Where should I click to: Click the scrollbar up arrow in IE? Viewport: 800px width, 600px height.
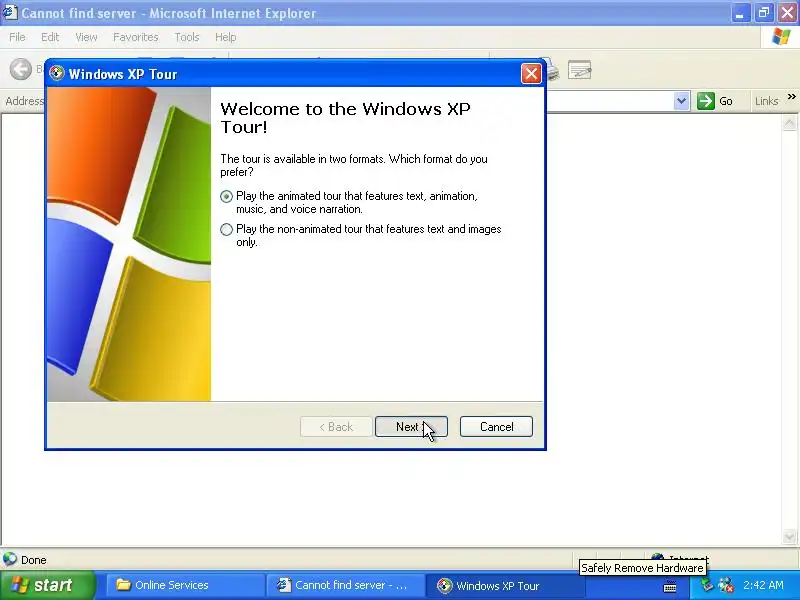pyautogui.click(x=789, y=123)
